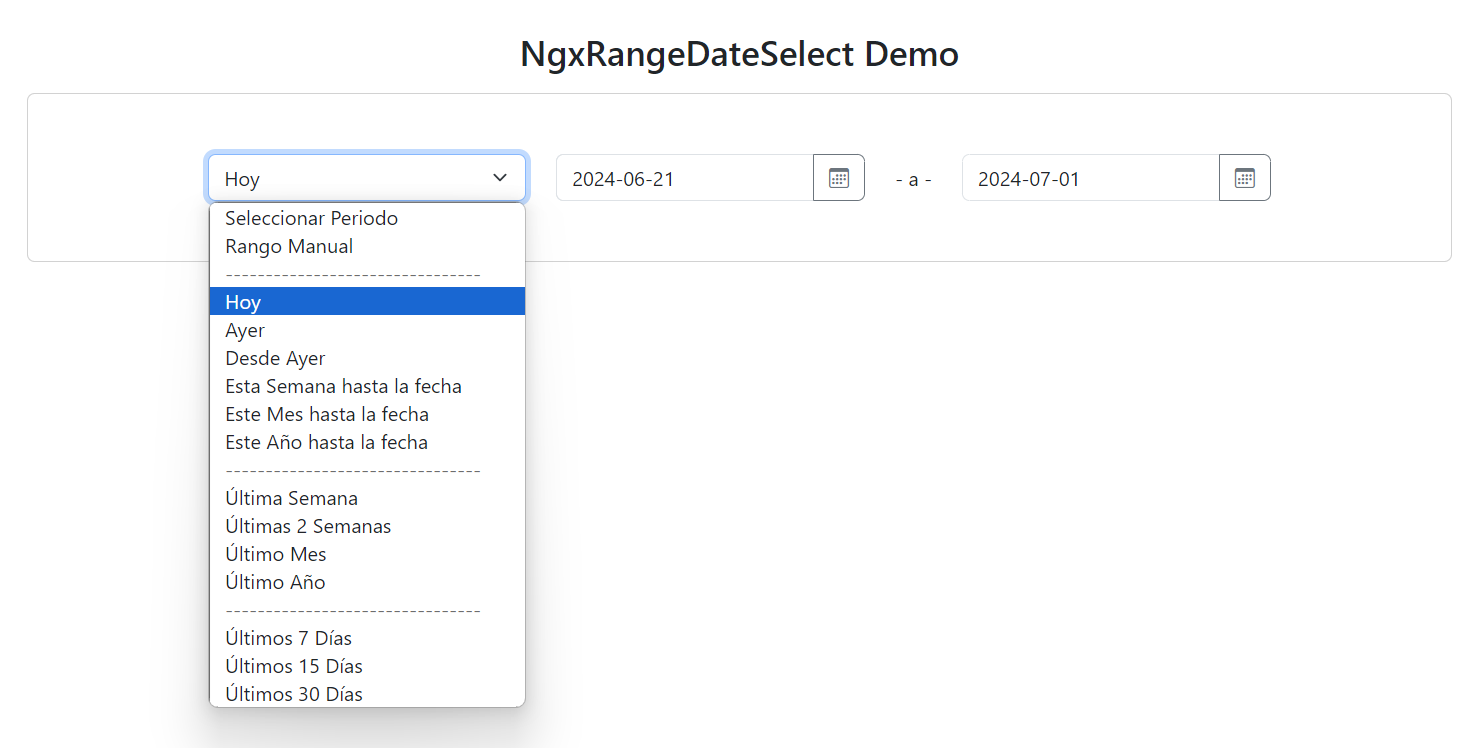Pick 'Ayer' in the dropdown list

tap(367, 330)
